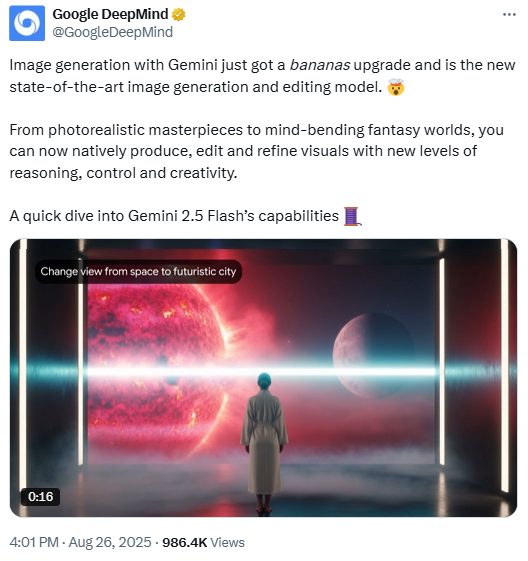This screenshot has width=528, height=561.
Task: Open the three-dot more options menu
Action: click(x=509, y=14)
